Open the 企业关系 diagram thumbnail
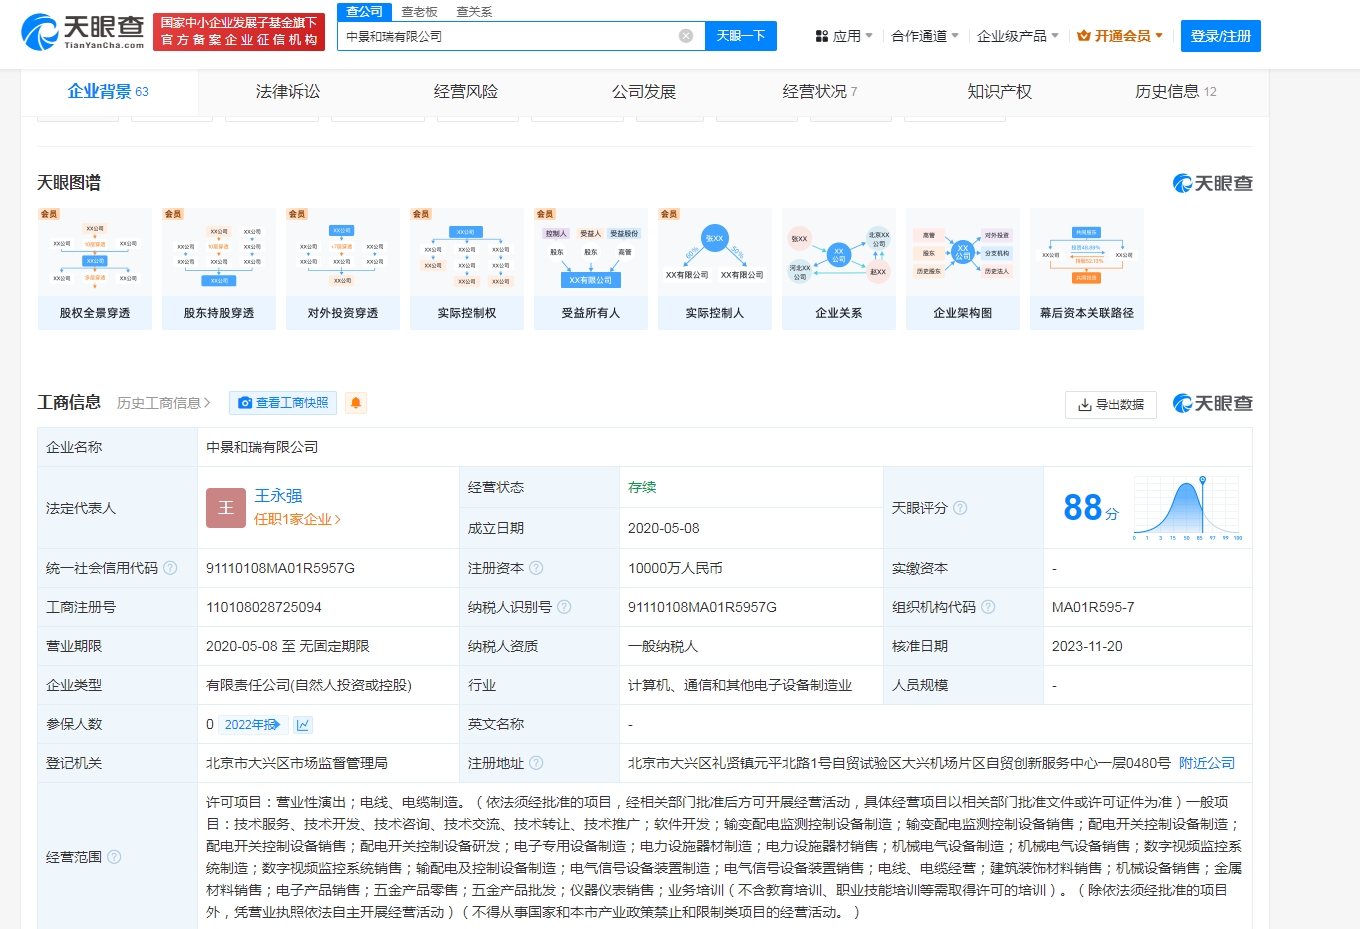 coord(839,269)
